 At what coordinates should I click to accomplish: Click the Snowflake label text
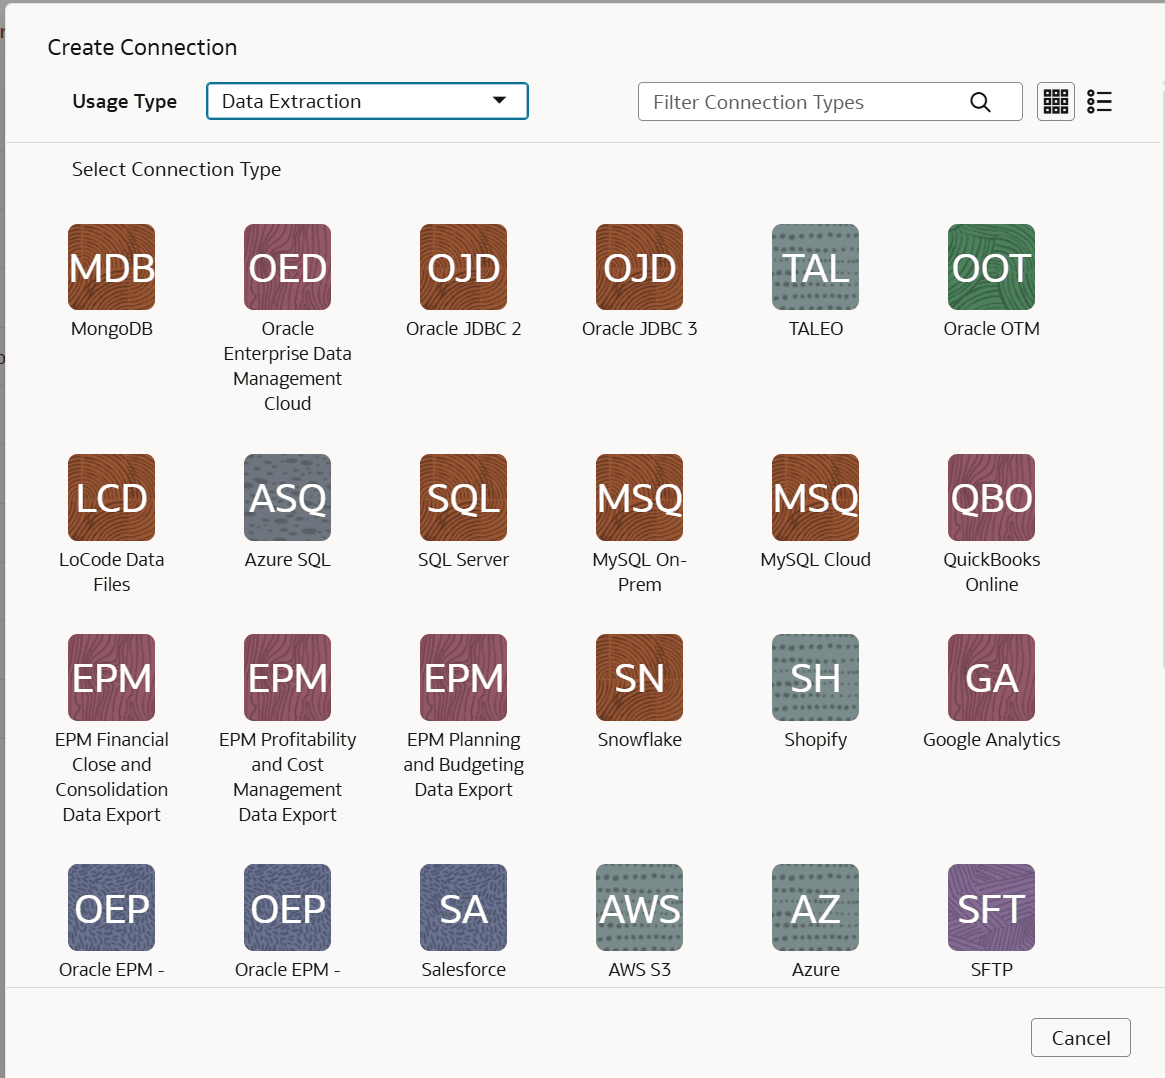click(x=640, y=739)
